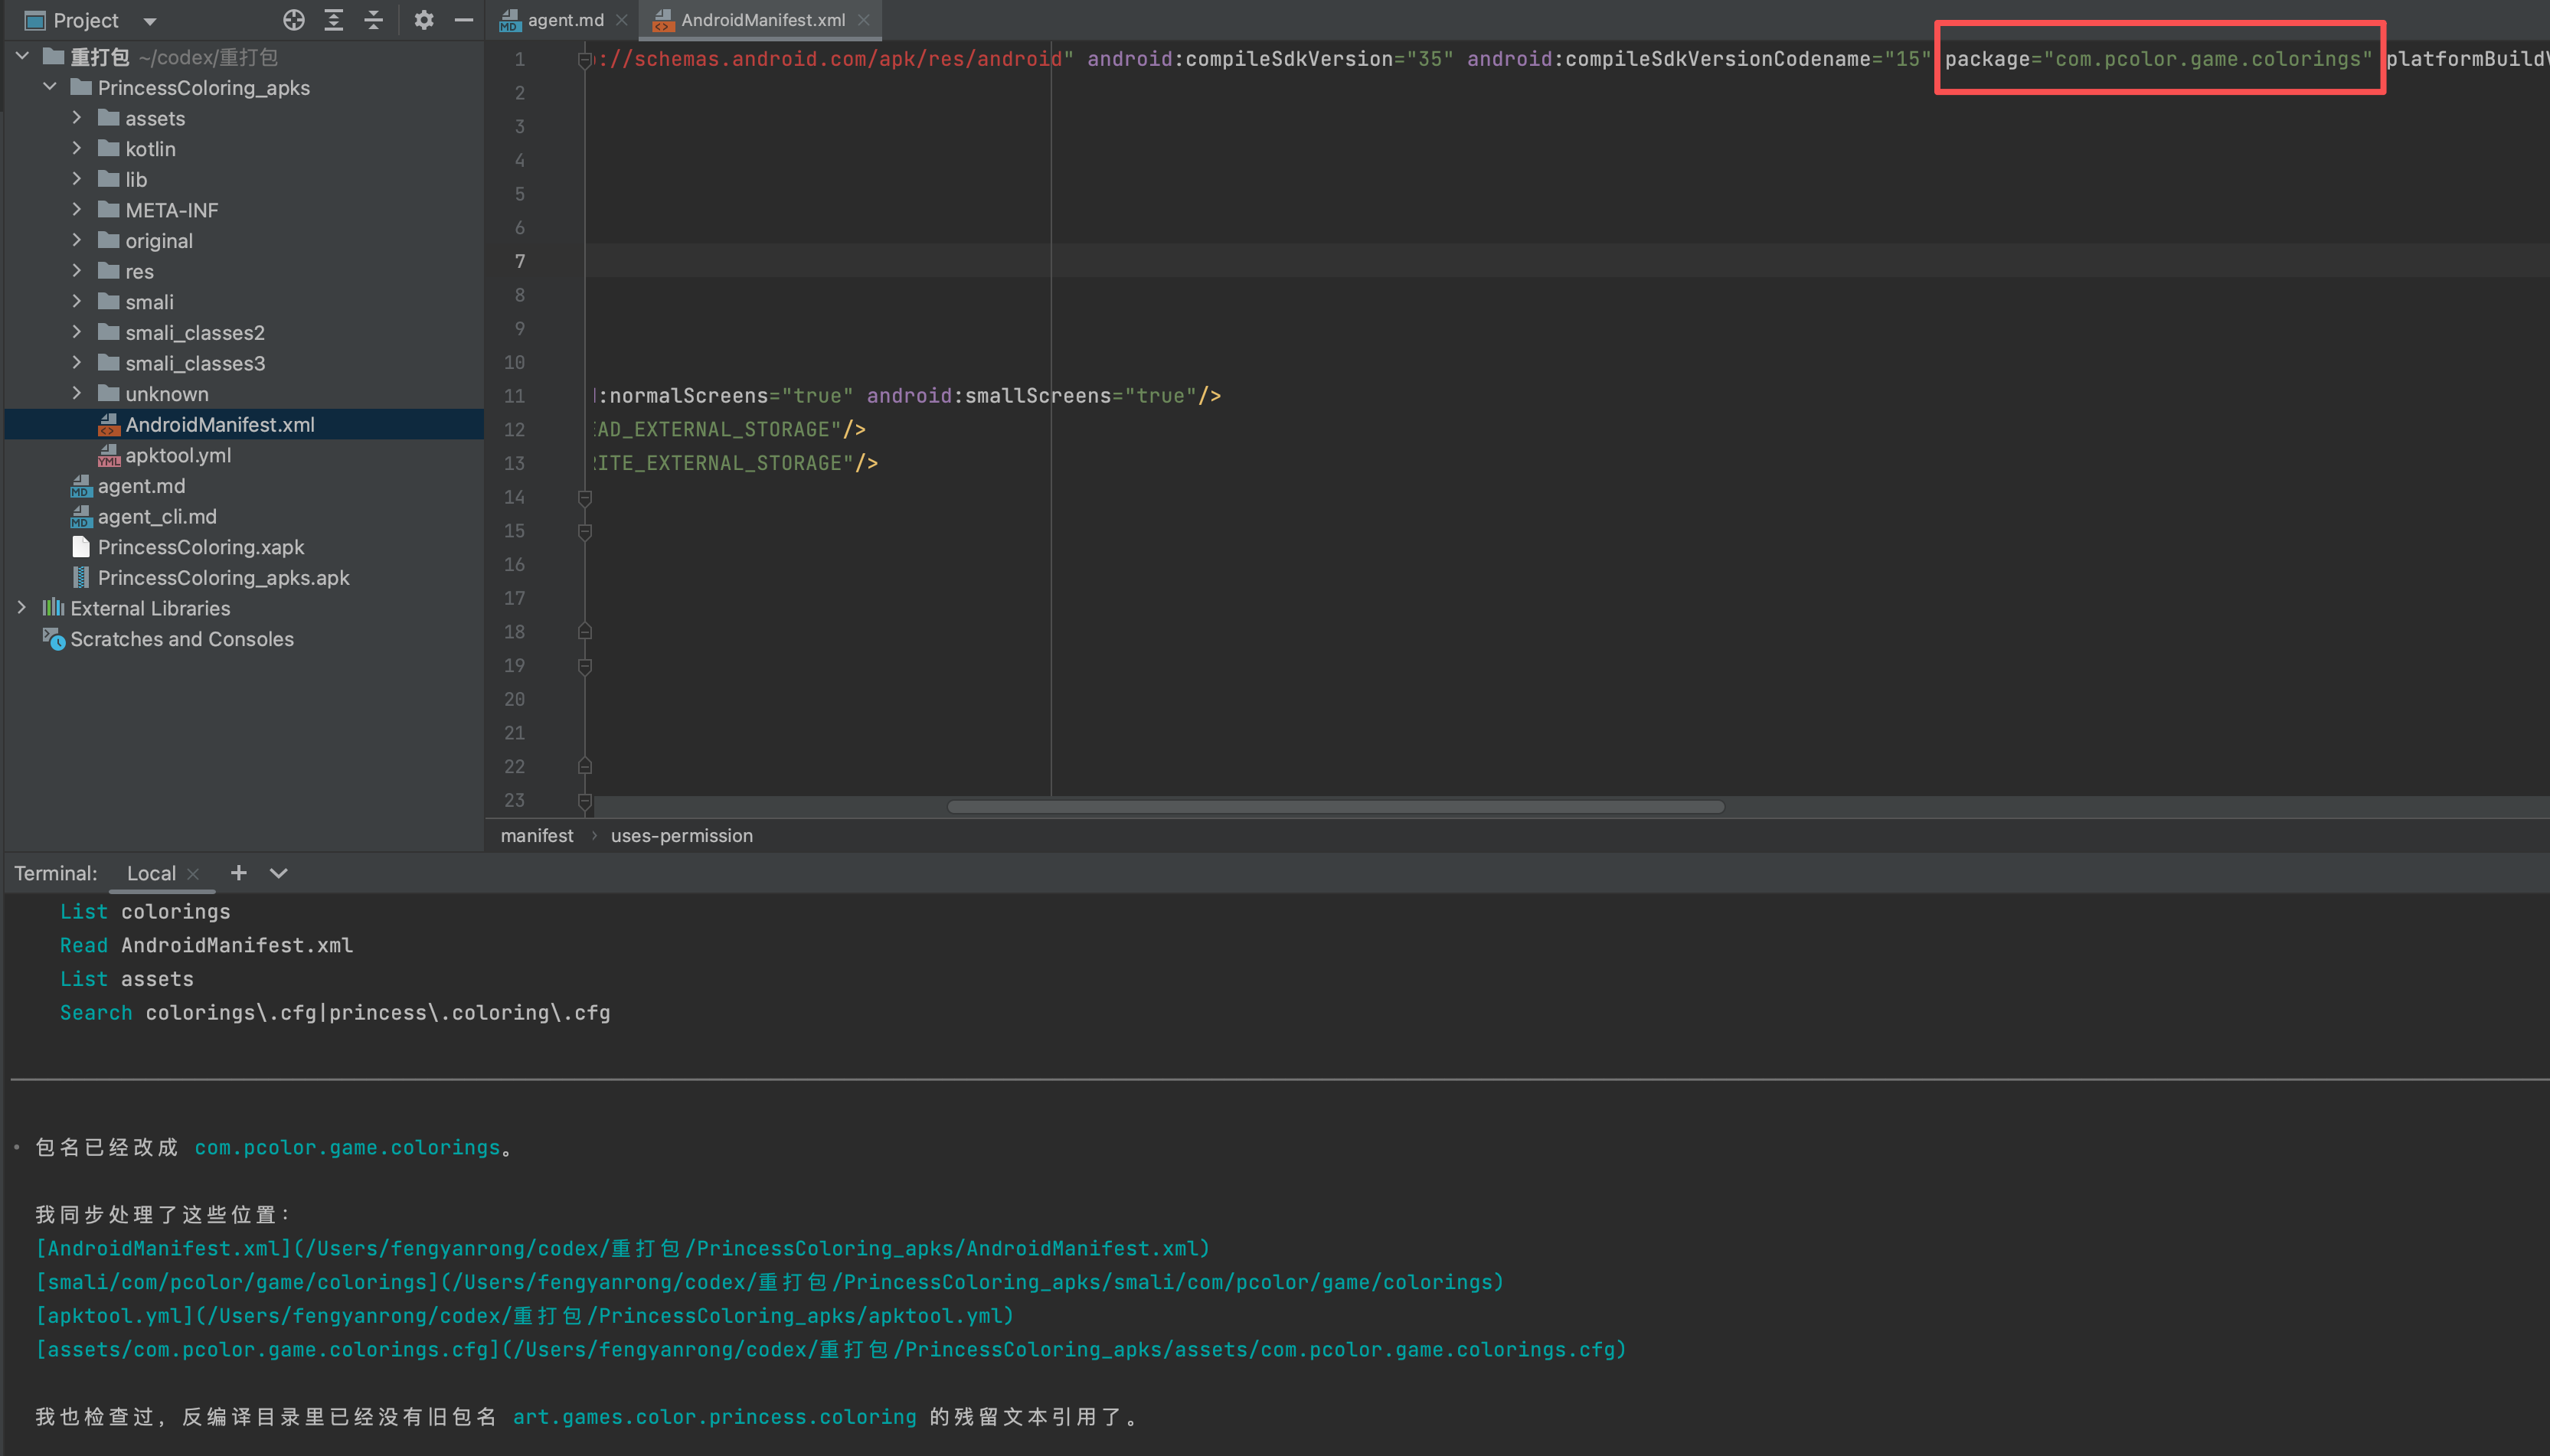Screen dimensions: 2550x1456
Task: Click the locate/select opened file target icon
Action: tap(293, 20)
